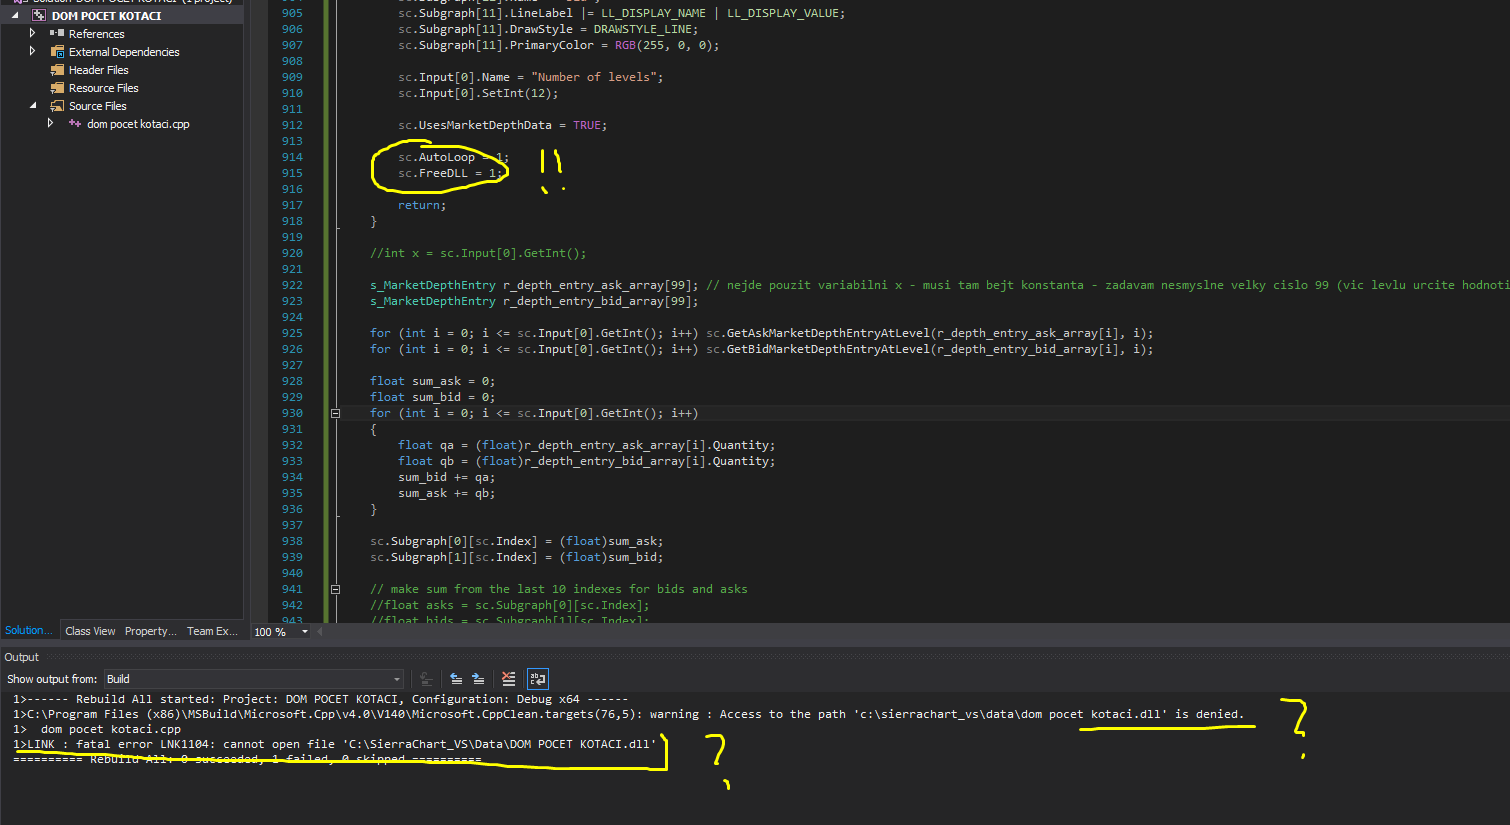Image resolution: width=1510 pixels, height=825 pixels.
Task: Select the Header Files folder label
Action: tap(98, 70)
